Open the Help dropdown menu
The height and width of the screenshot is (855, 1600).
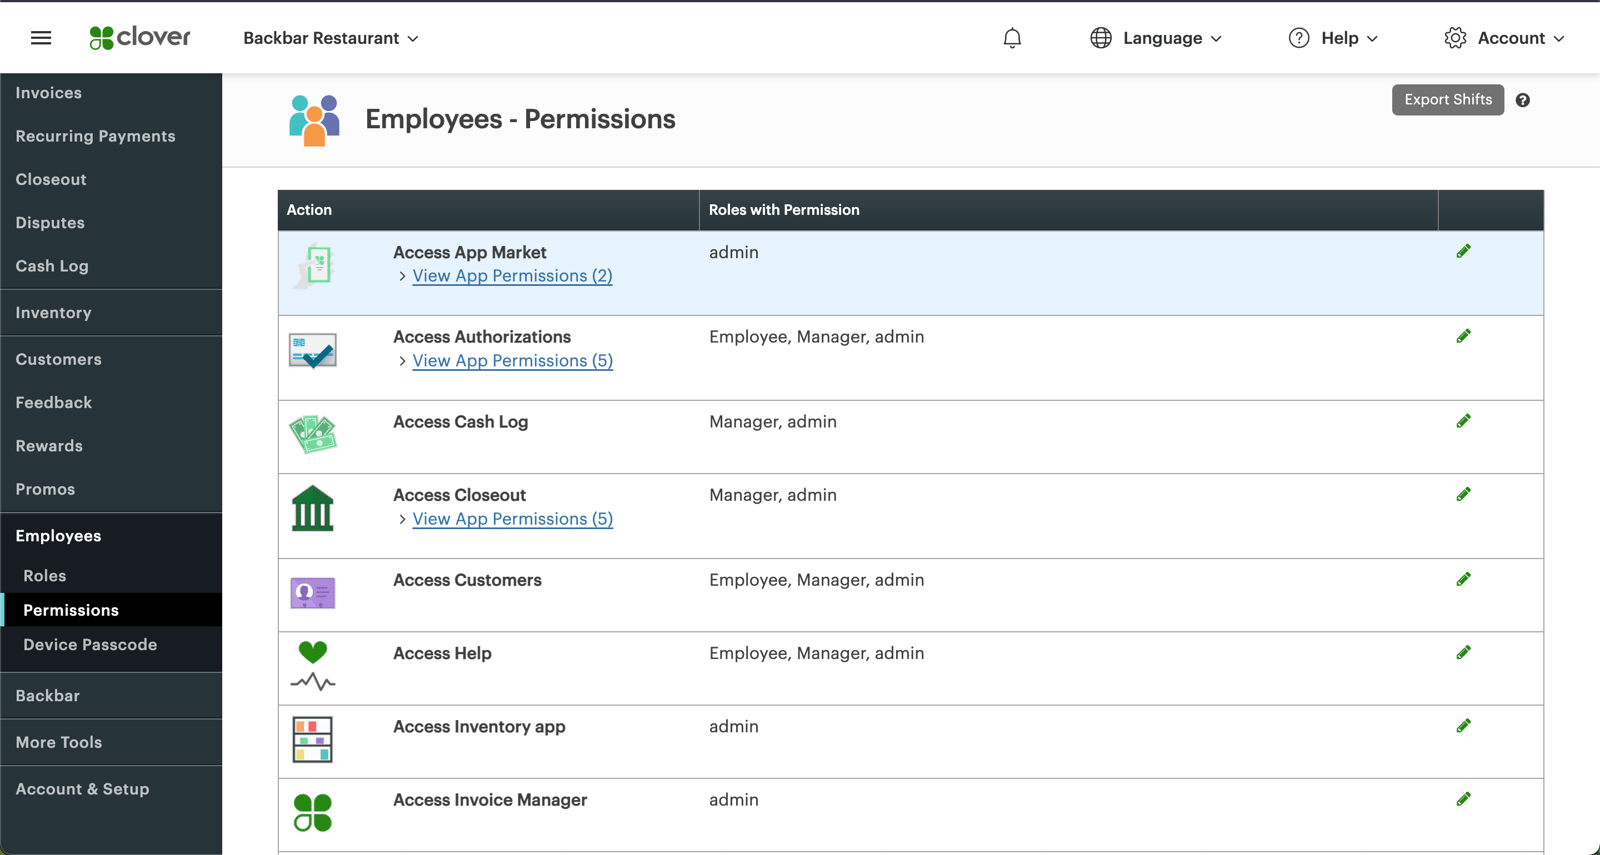pos(1334,38)
